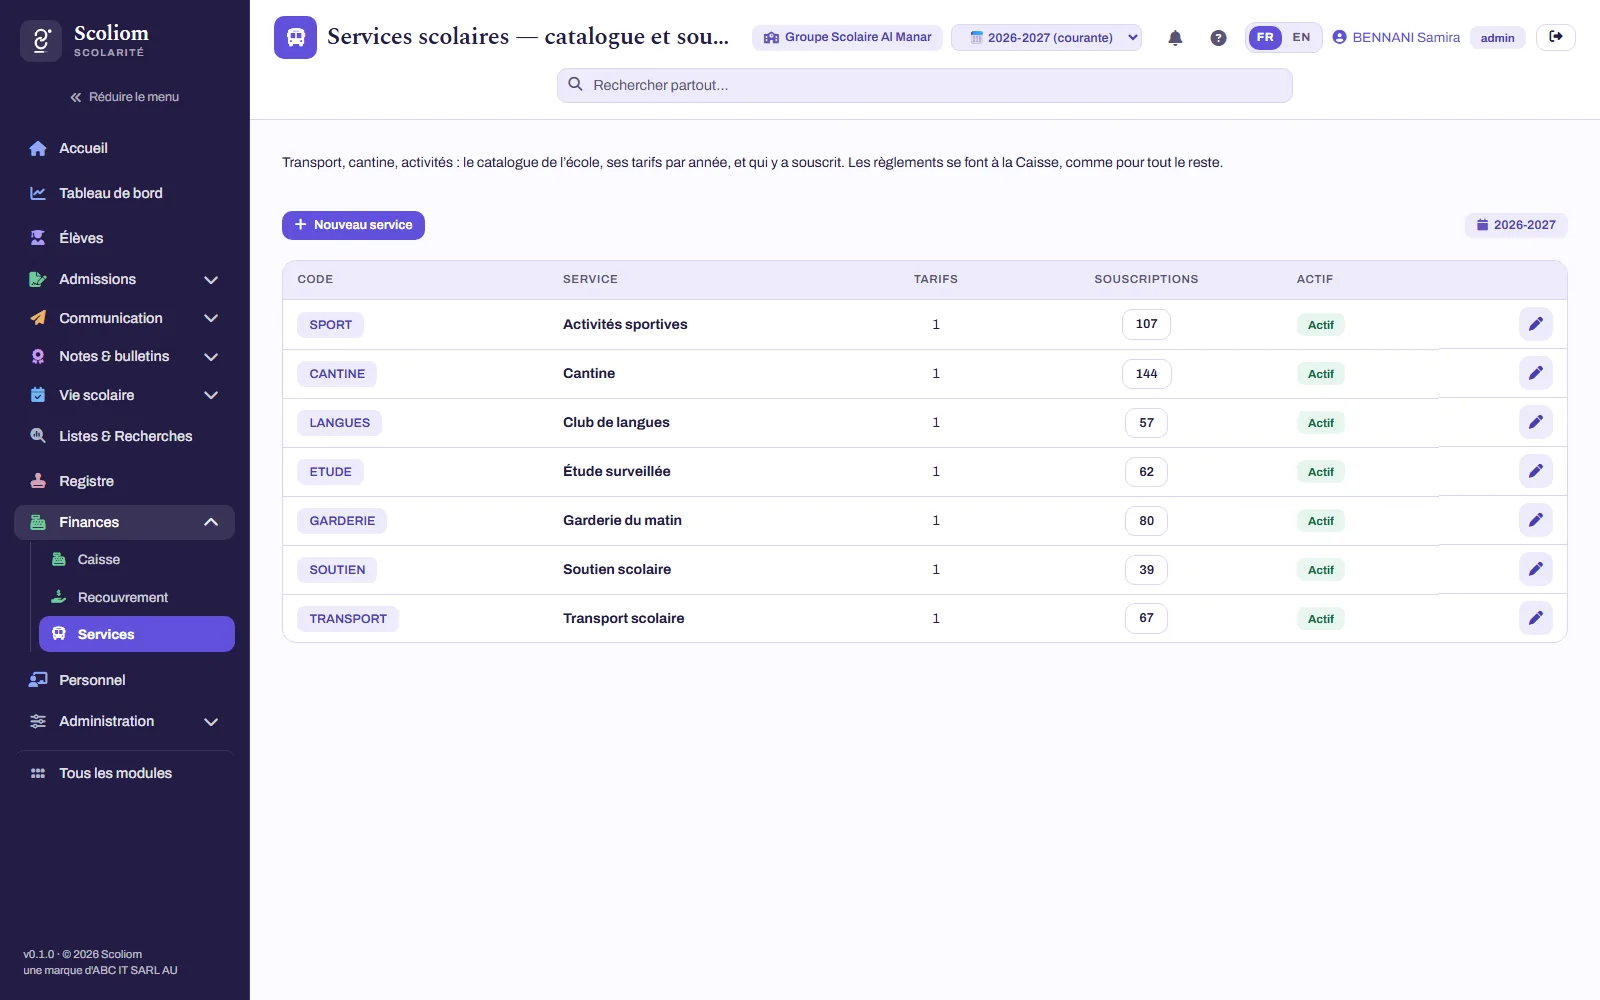This screenshot has height=1000, width=1600.
Task: Open Recouvrement submenu item
Action: coord(137,597)
